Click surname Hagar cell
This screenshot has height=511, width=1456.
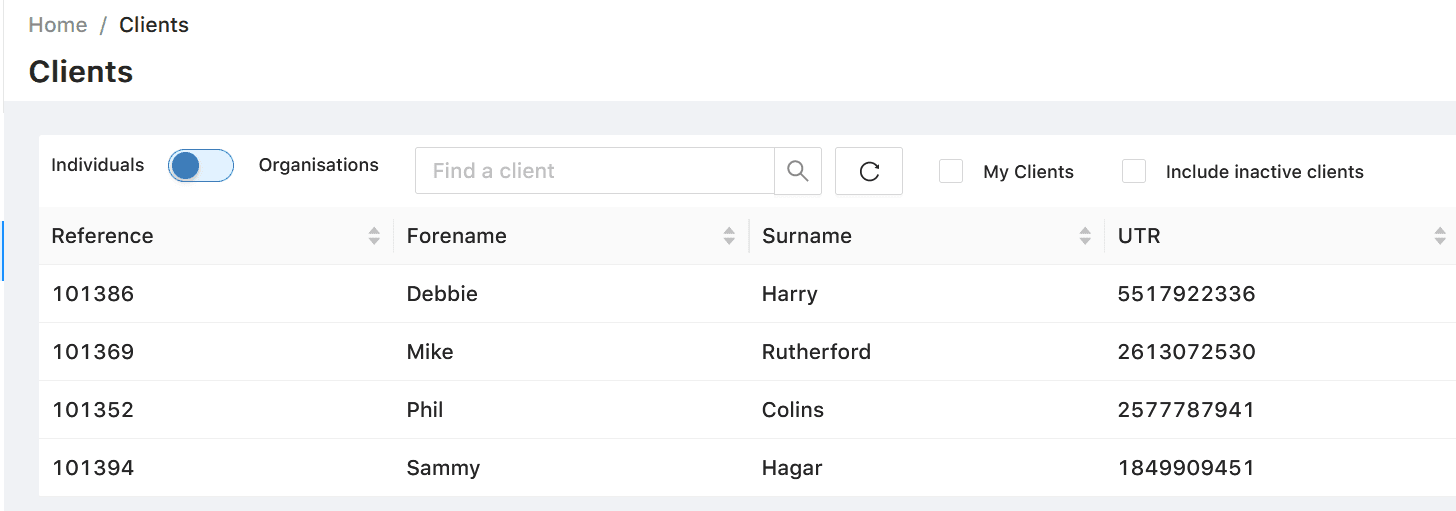792,468
